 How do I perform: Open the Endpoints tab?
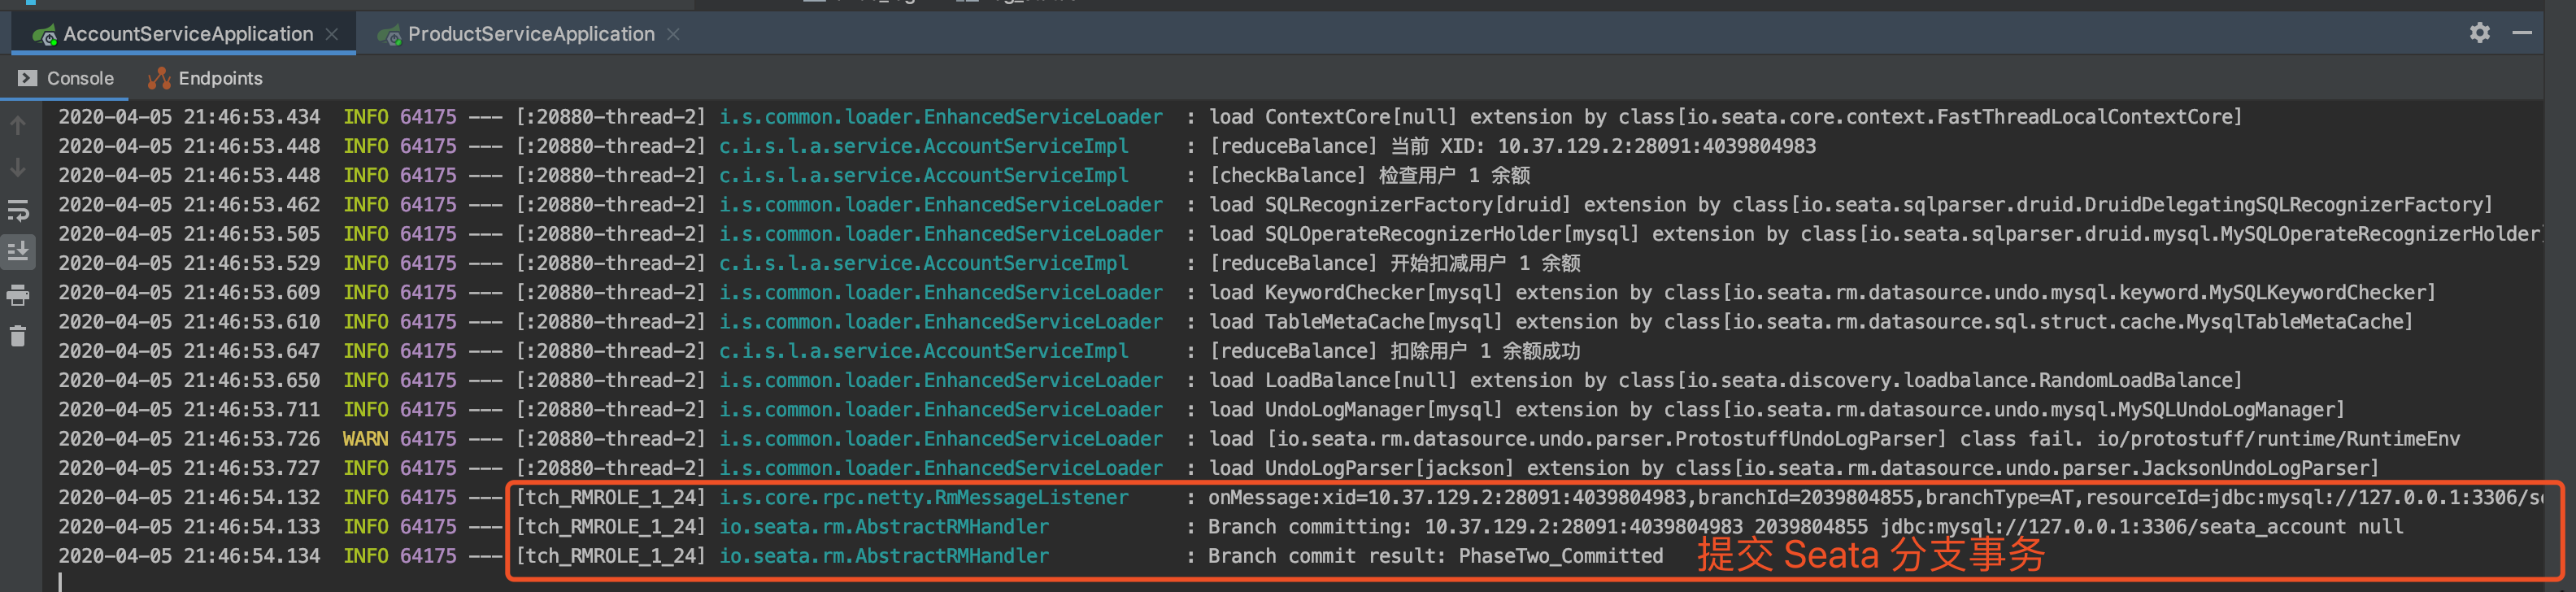pyautogui.click(x=220, y=78)
